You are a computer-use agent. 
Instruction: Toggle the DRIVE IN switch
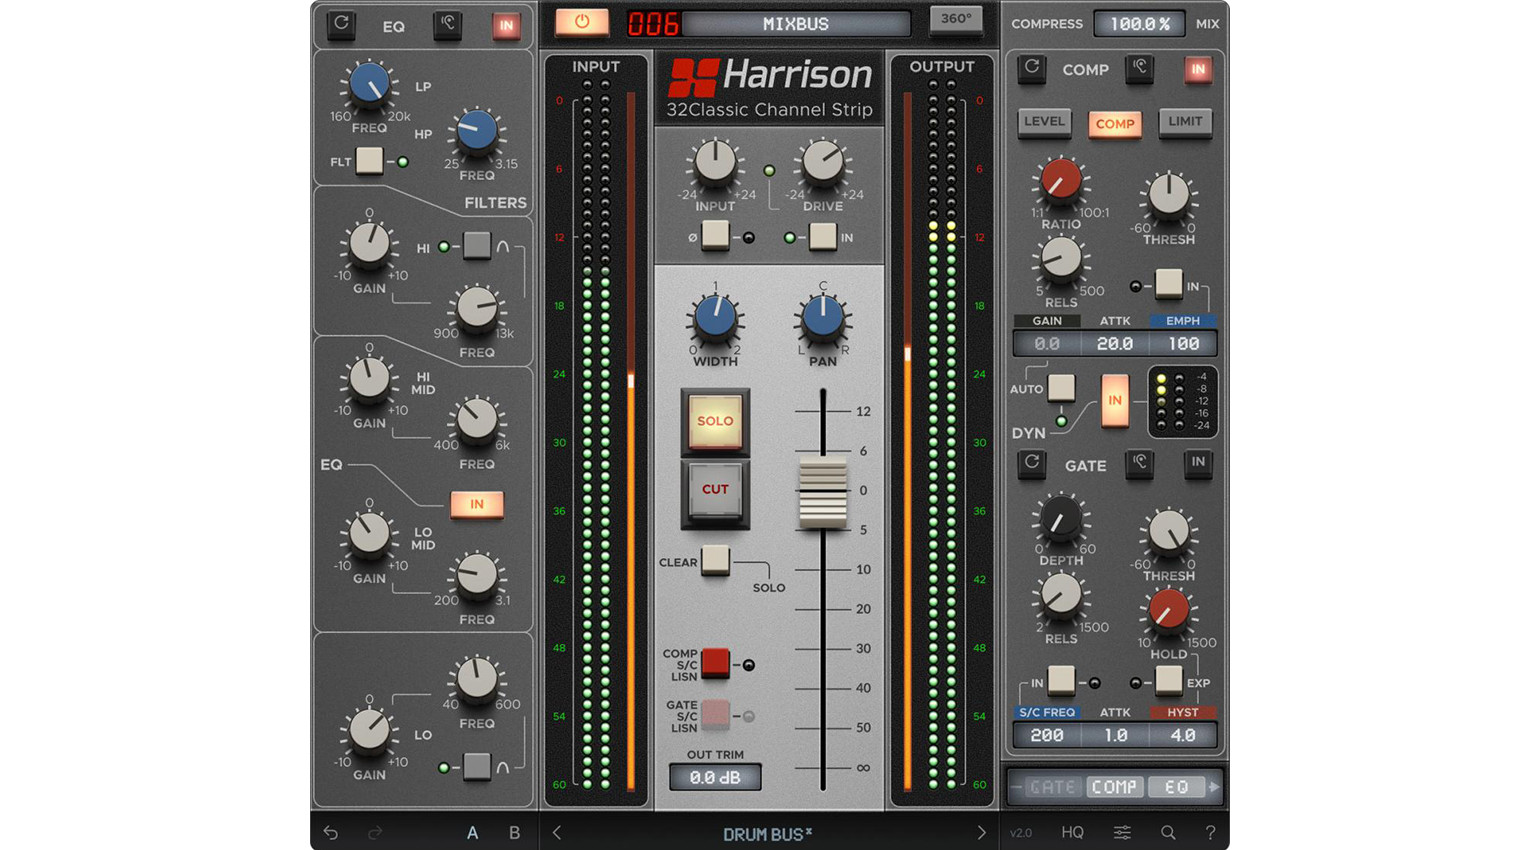point(822,235)
